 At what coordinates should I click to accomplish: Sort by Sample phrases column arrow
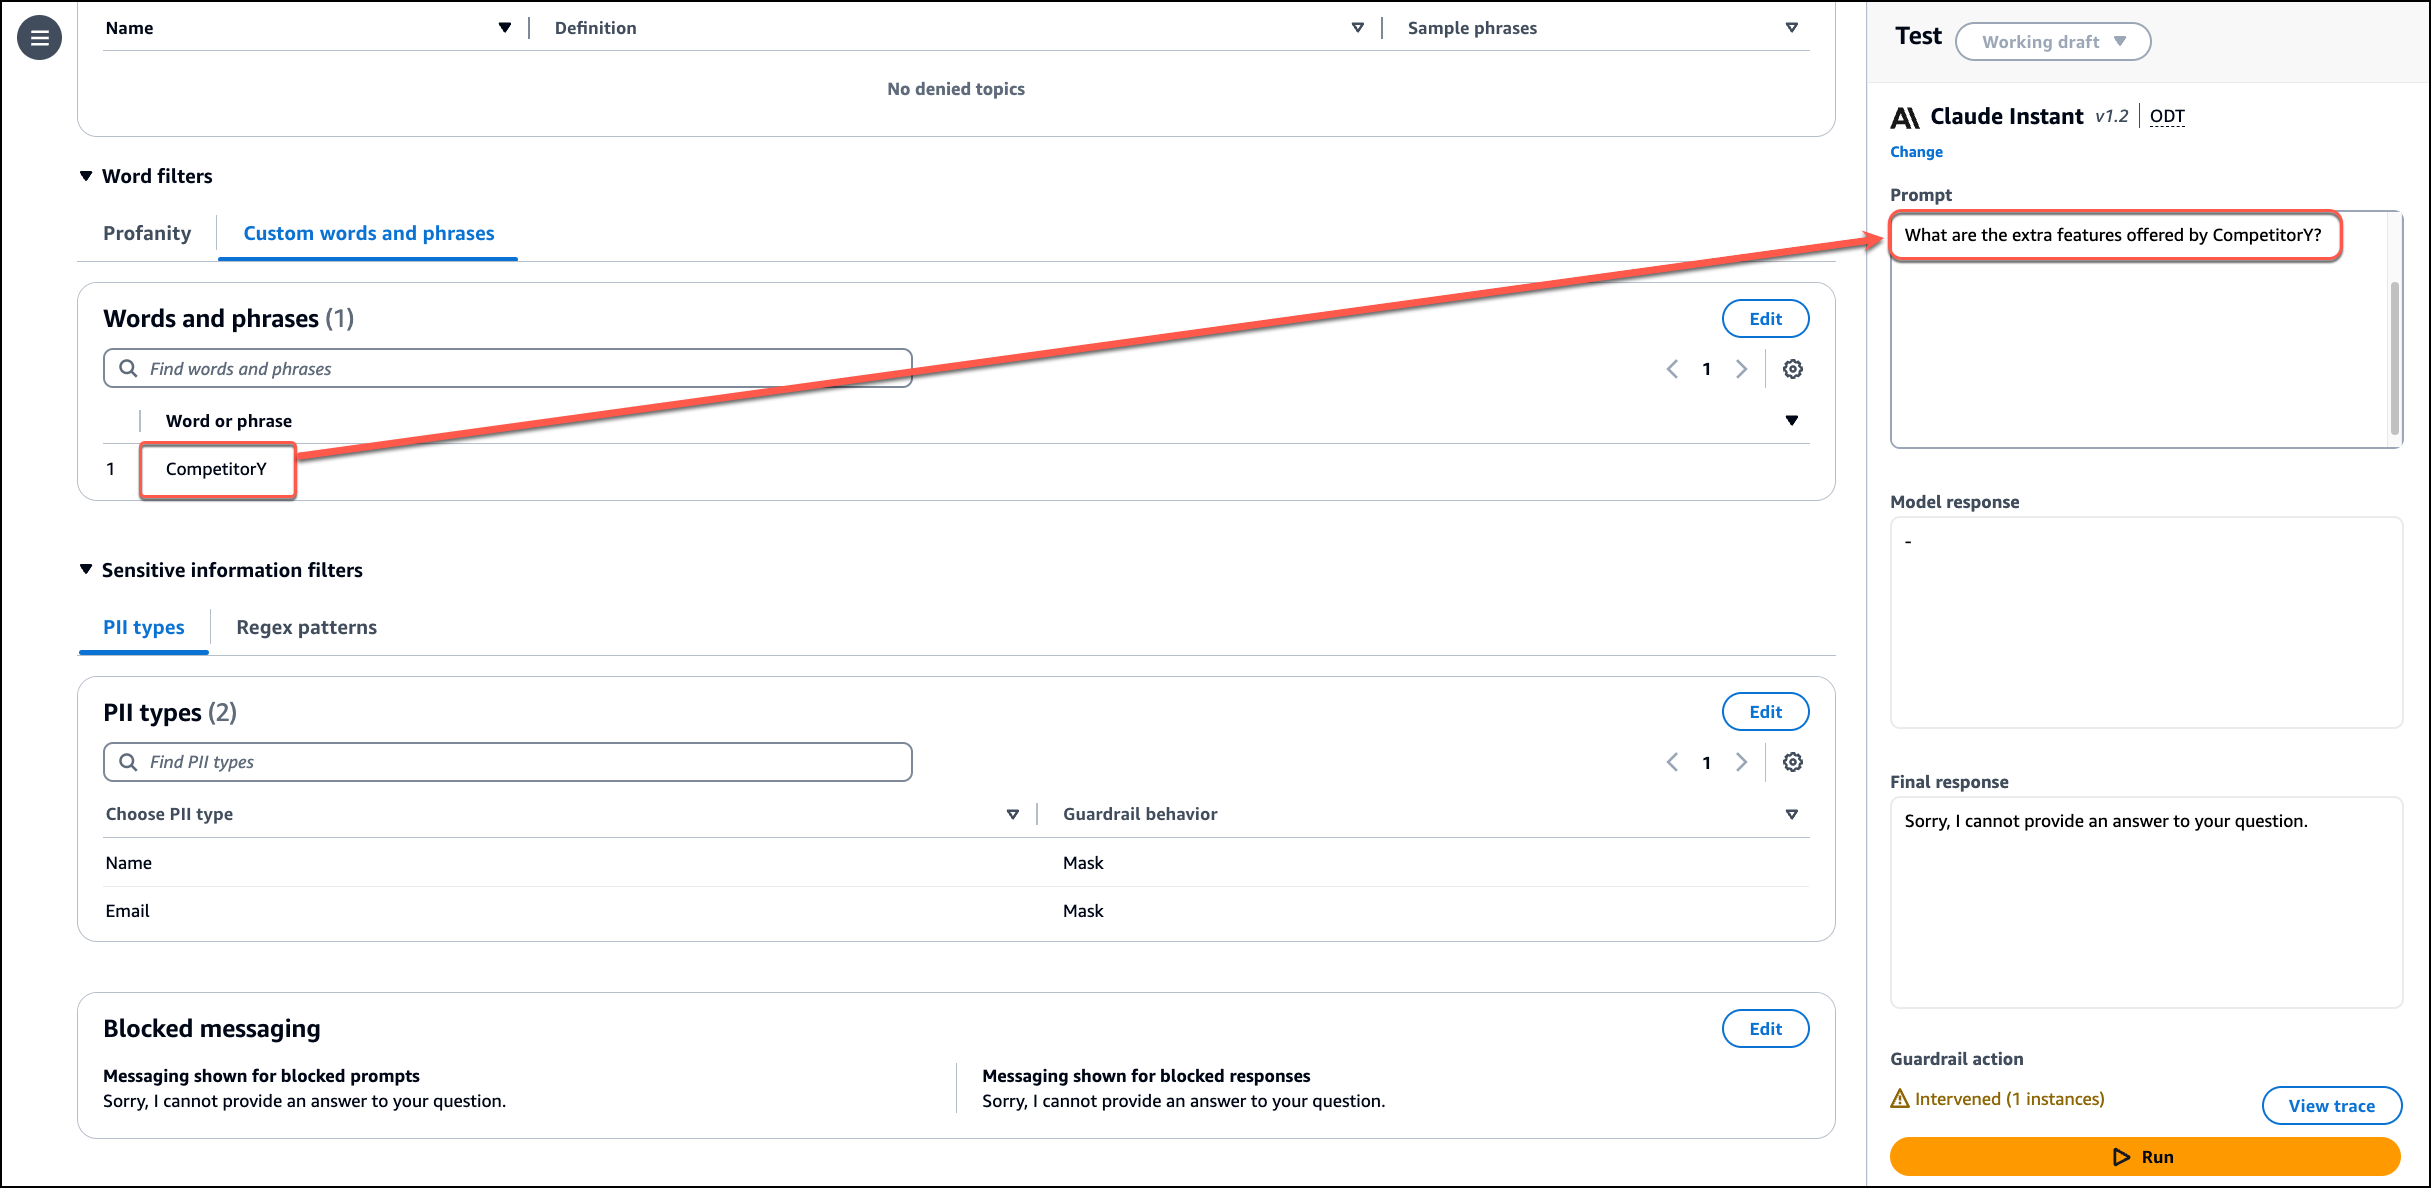pos(1791,28)
